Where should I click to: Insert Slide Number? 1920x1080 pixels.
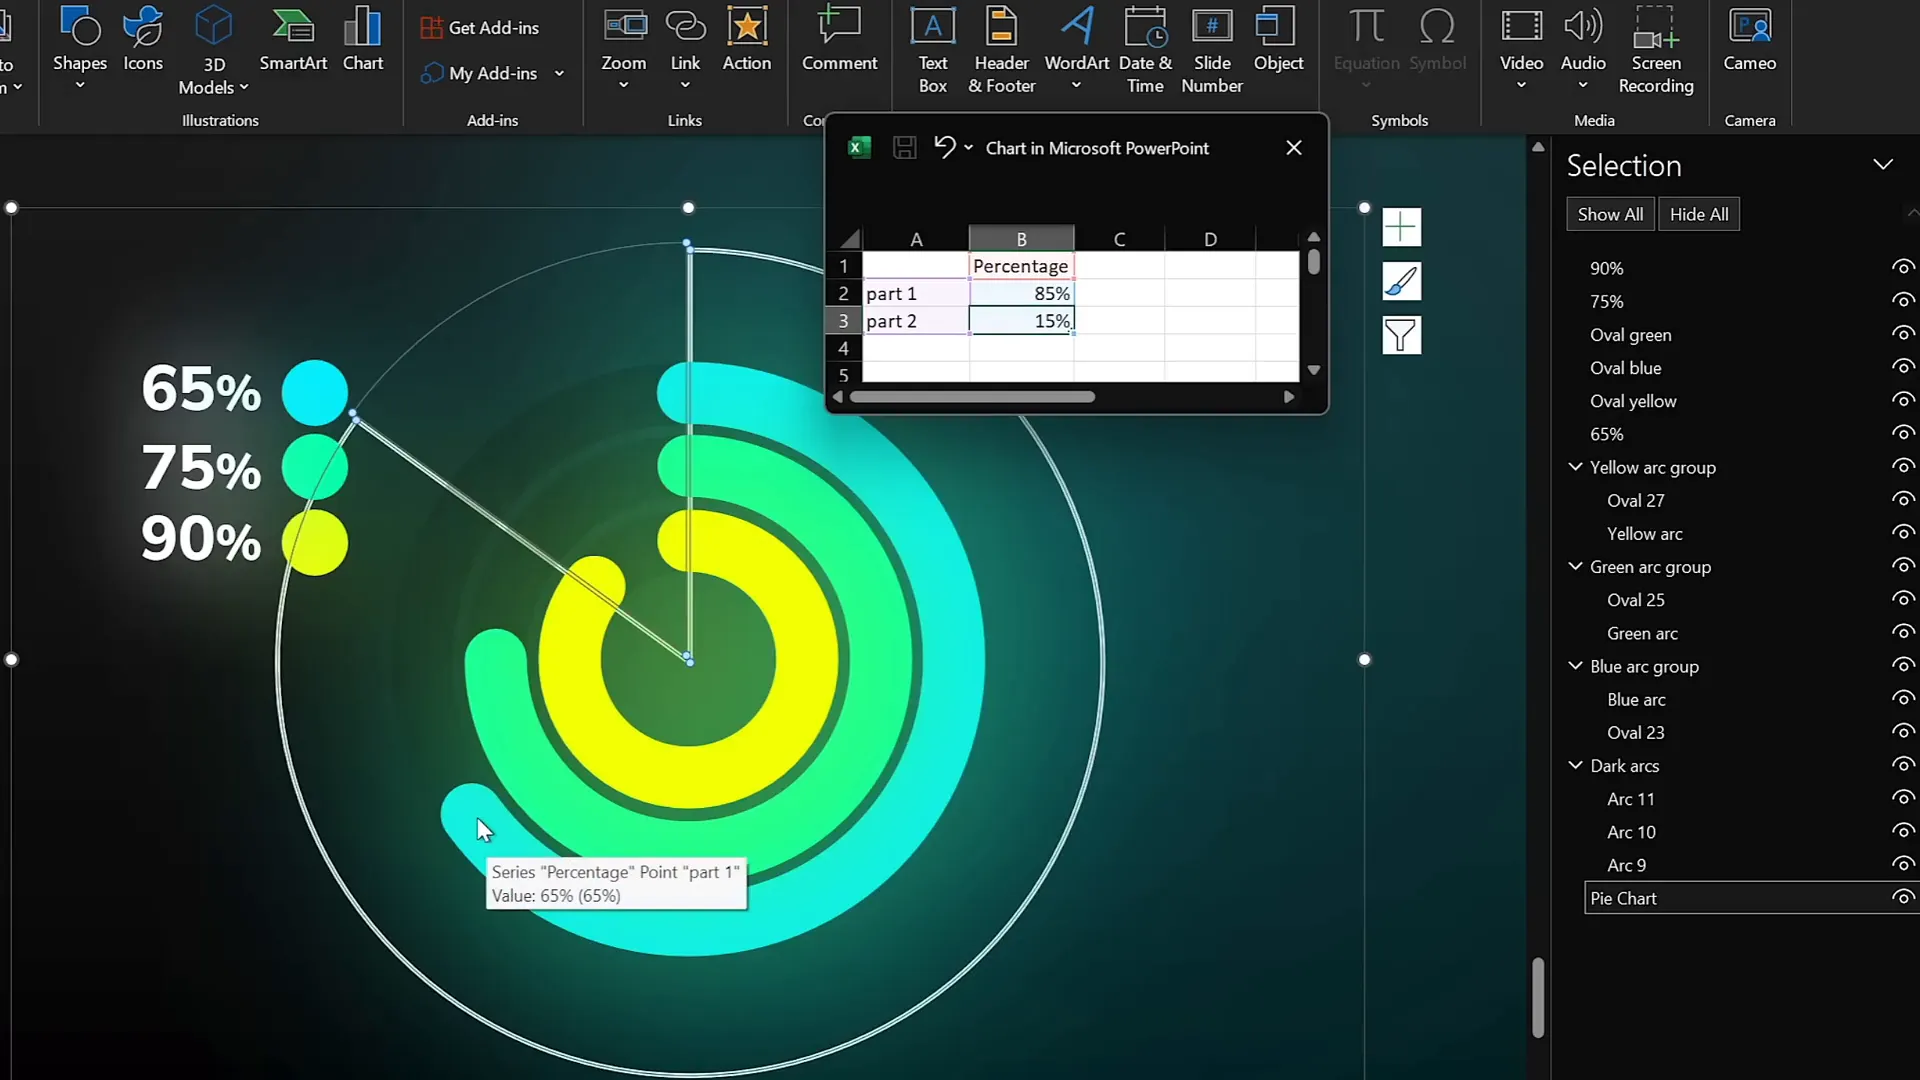click(1212, 50)
